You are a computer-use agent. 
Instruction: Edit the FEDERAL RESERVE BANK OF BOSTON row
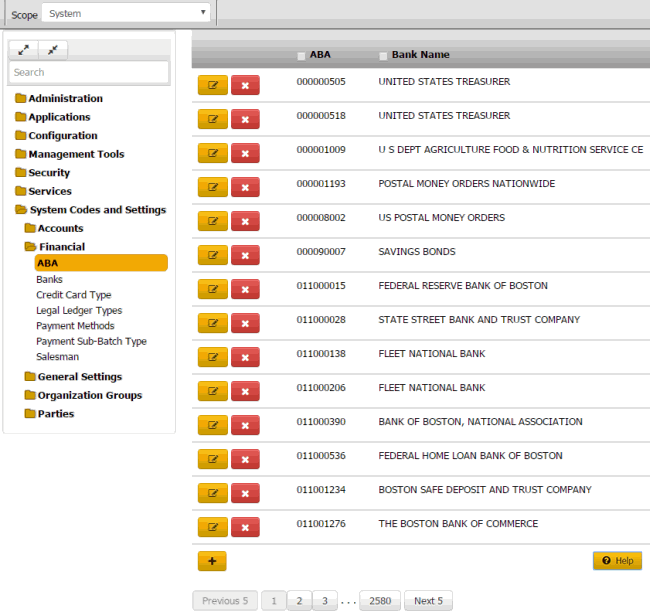[x=212, y=289]
